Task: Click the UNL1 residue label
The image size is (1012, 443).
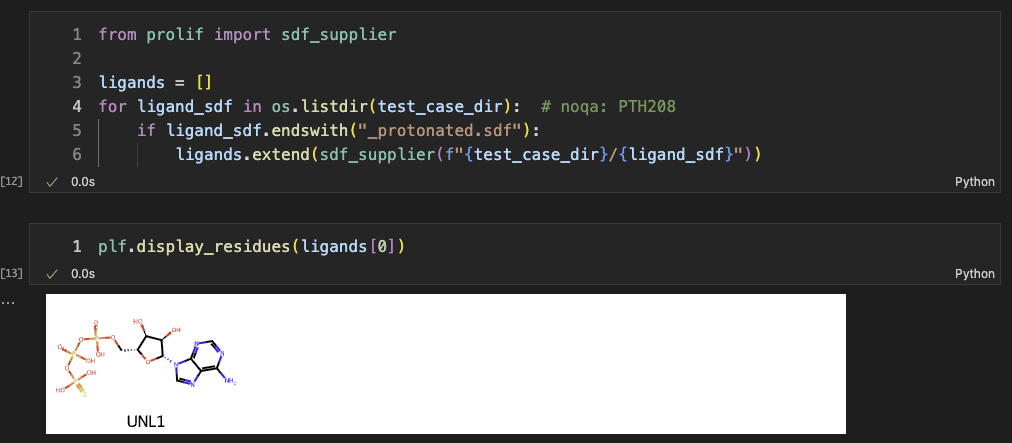Action: pyautogui.click(x=146, y=422)
